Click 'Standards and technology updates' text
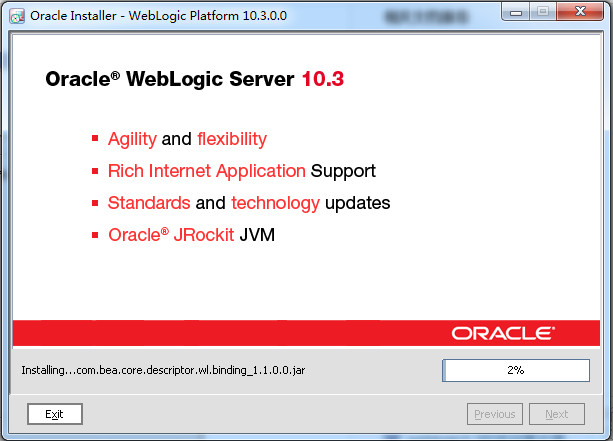The image size is (613, 441). [x=249, y=204]
